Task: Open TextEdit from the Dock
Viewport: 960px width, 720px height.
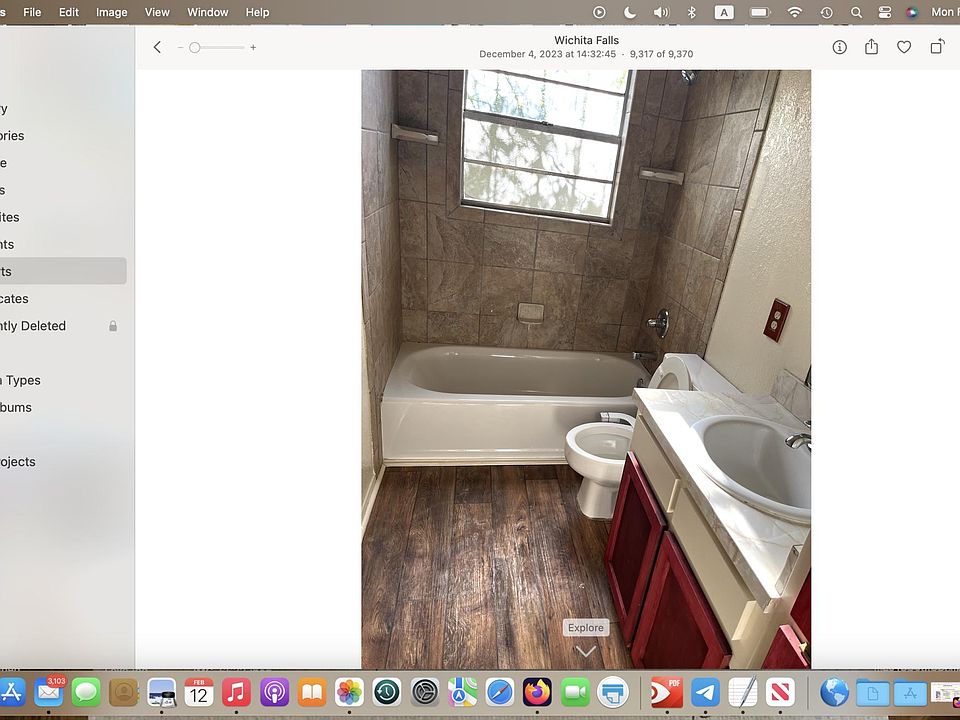Action: [x=743, y=693]
